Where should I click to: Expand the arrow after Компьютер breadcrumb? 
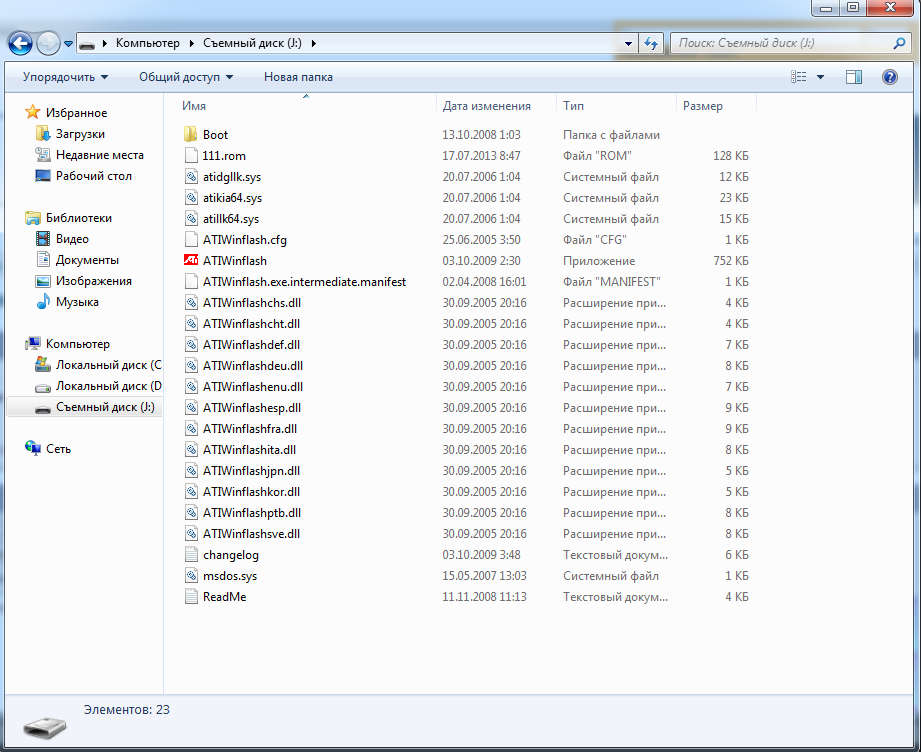pos(191,43)
